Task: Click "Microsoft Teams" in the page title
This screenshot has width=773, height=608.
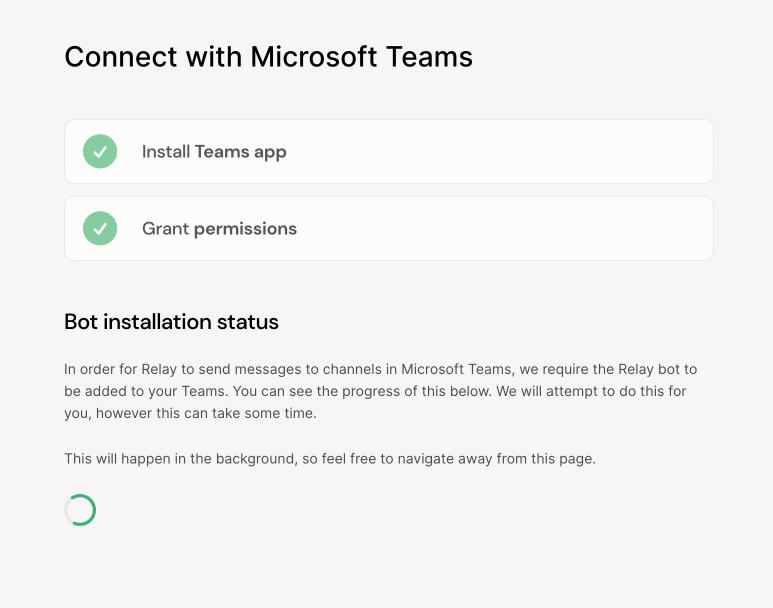Action: [361, 57]
